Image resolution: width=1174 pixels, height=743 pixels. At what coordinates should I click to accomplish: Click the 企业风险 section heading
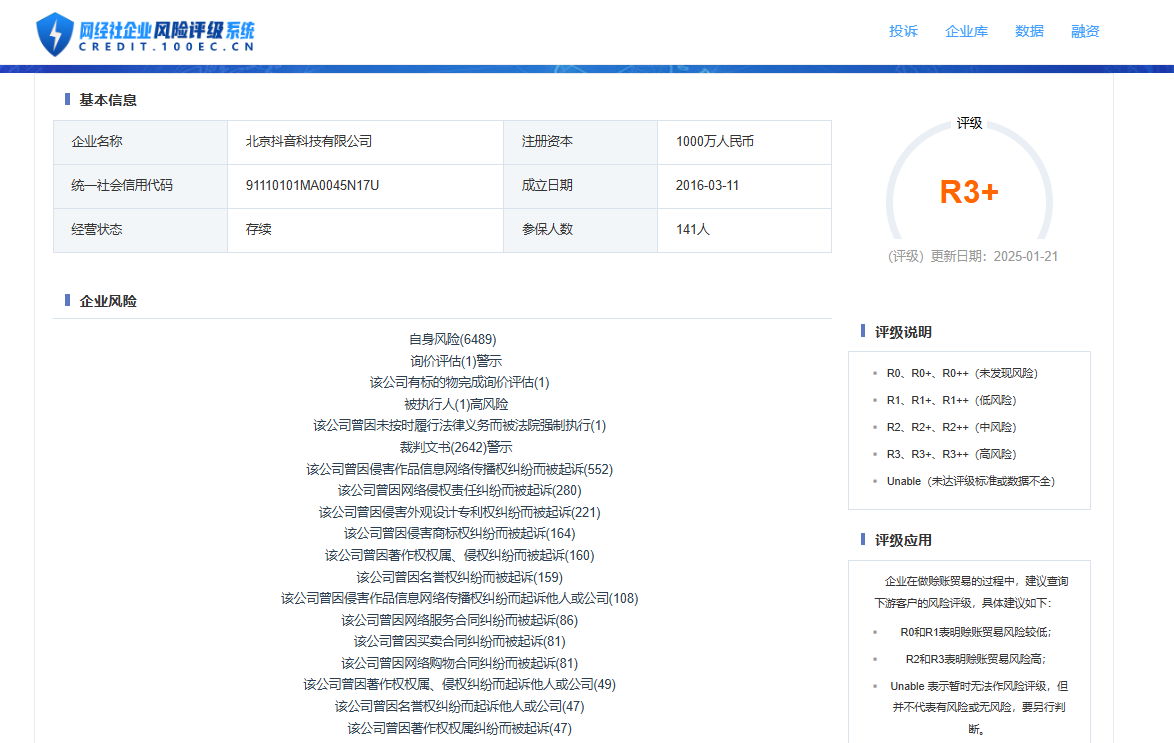(108, 301)
